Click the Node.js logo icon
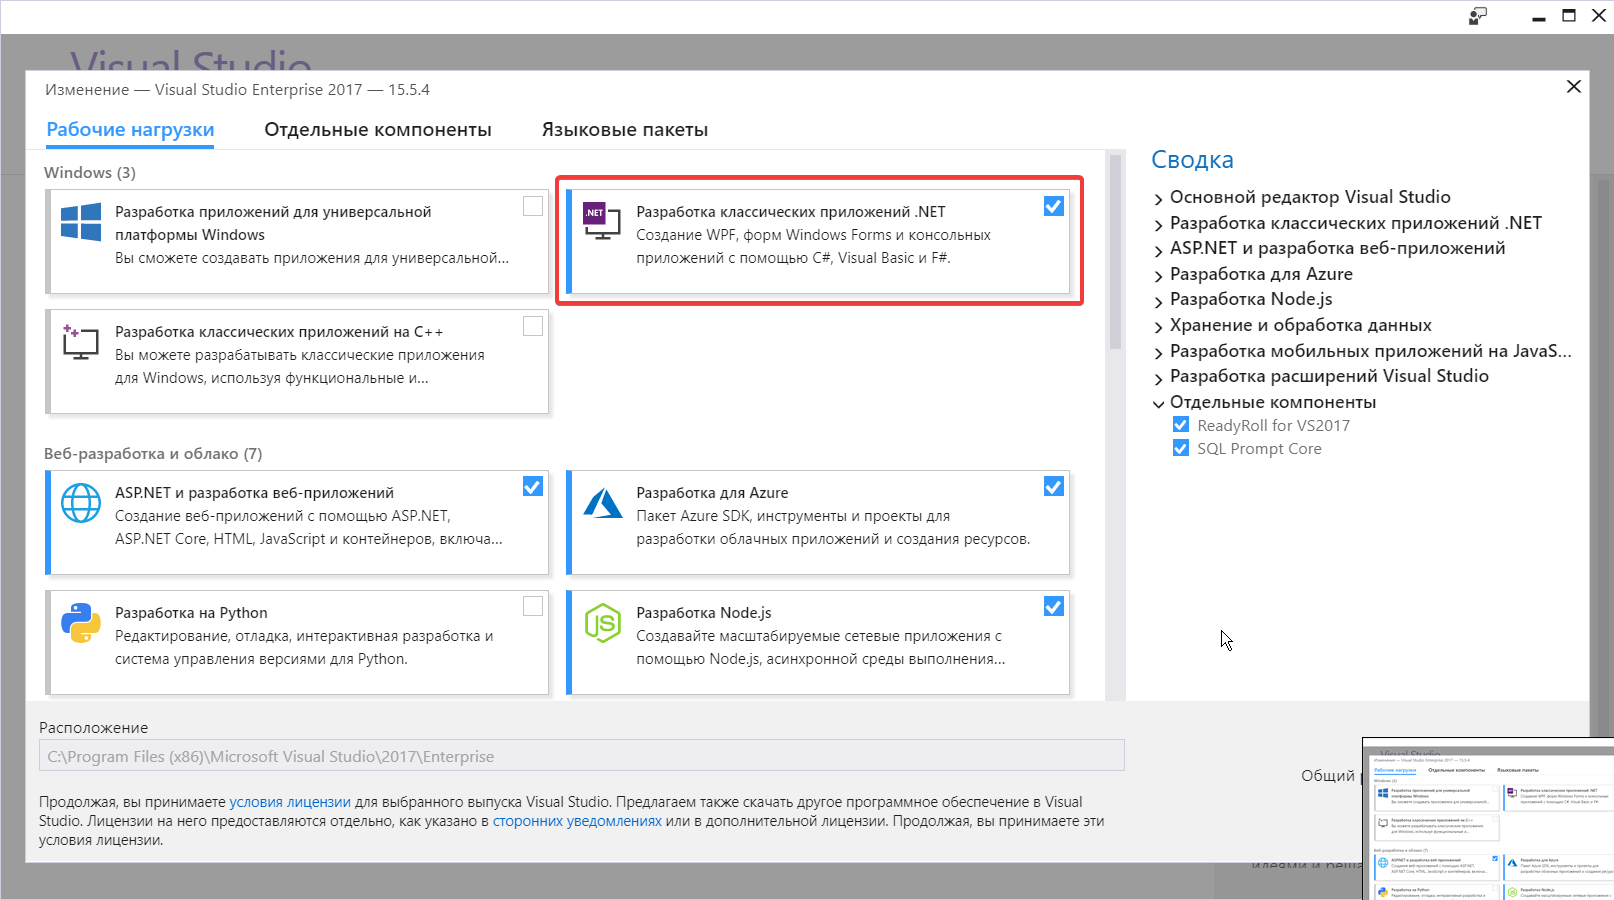Screen dimensions: 1614x900 tap(603, 623)
